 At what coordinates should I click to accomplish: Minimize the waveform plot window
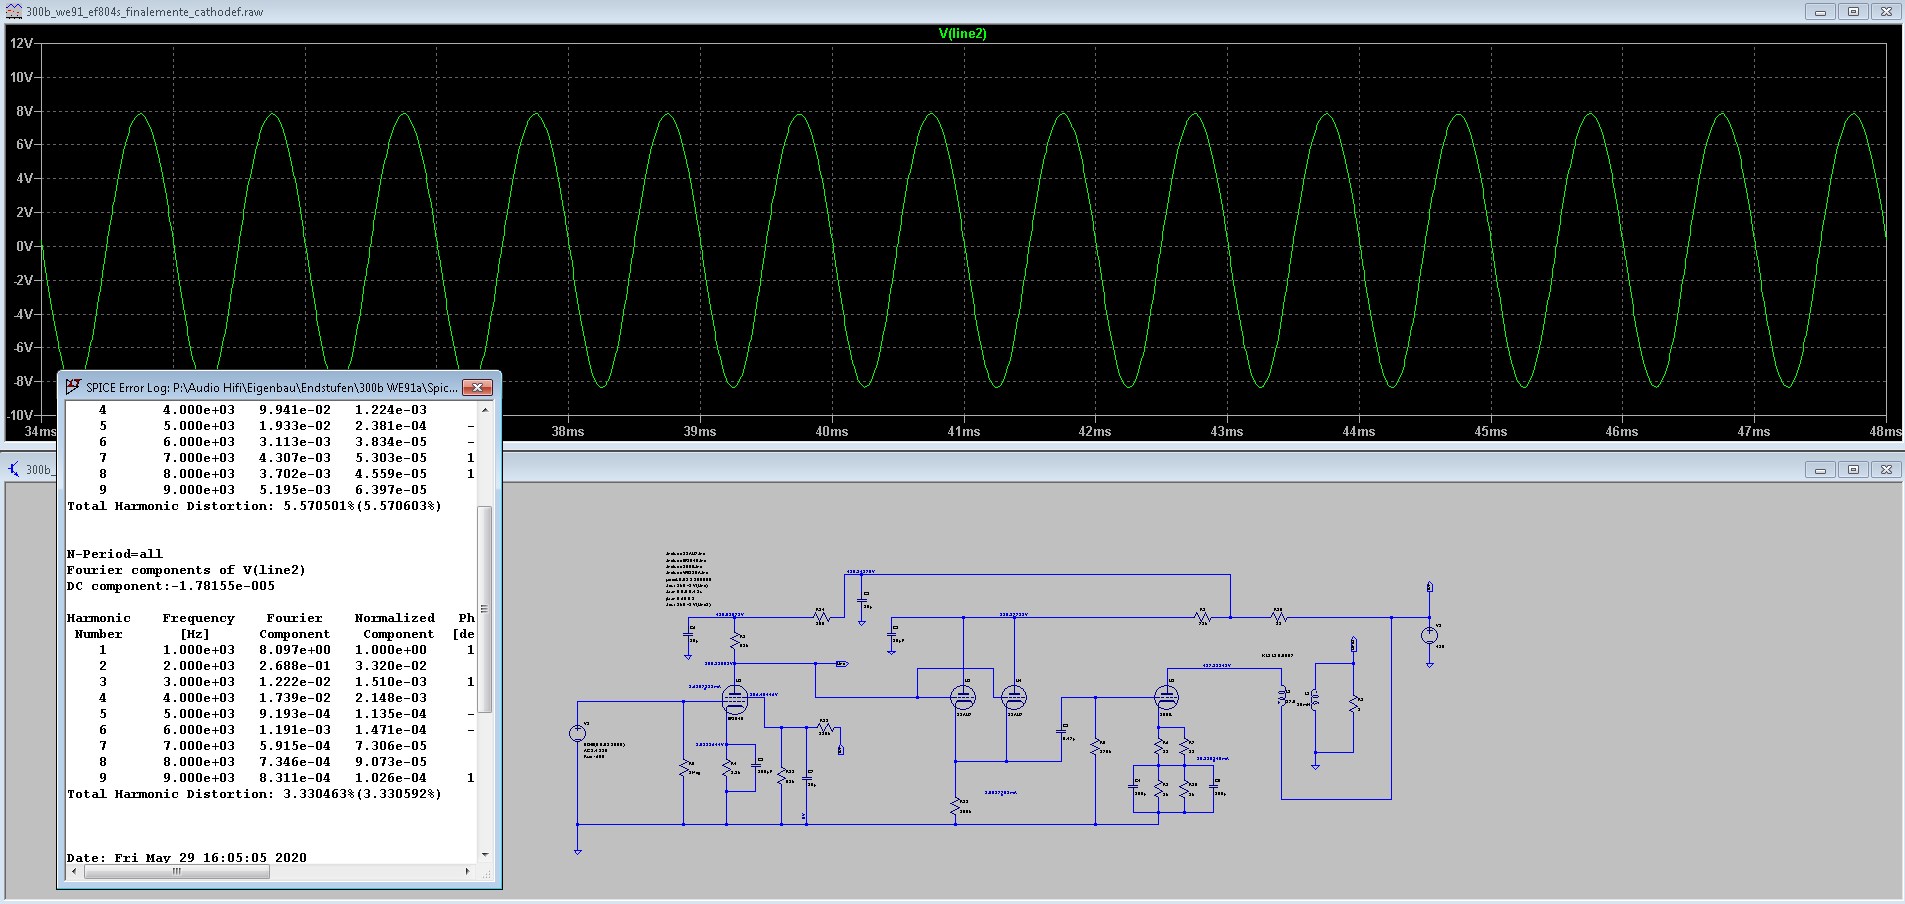pyautogui.click(x=1819, y=12)
